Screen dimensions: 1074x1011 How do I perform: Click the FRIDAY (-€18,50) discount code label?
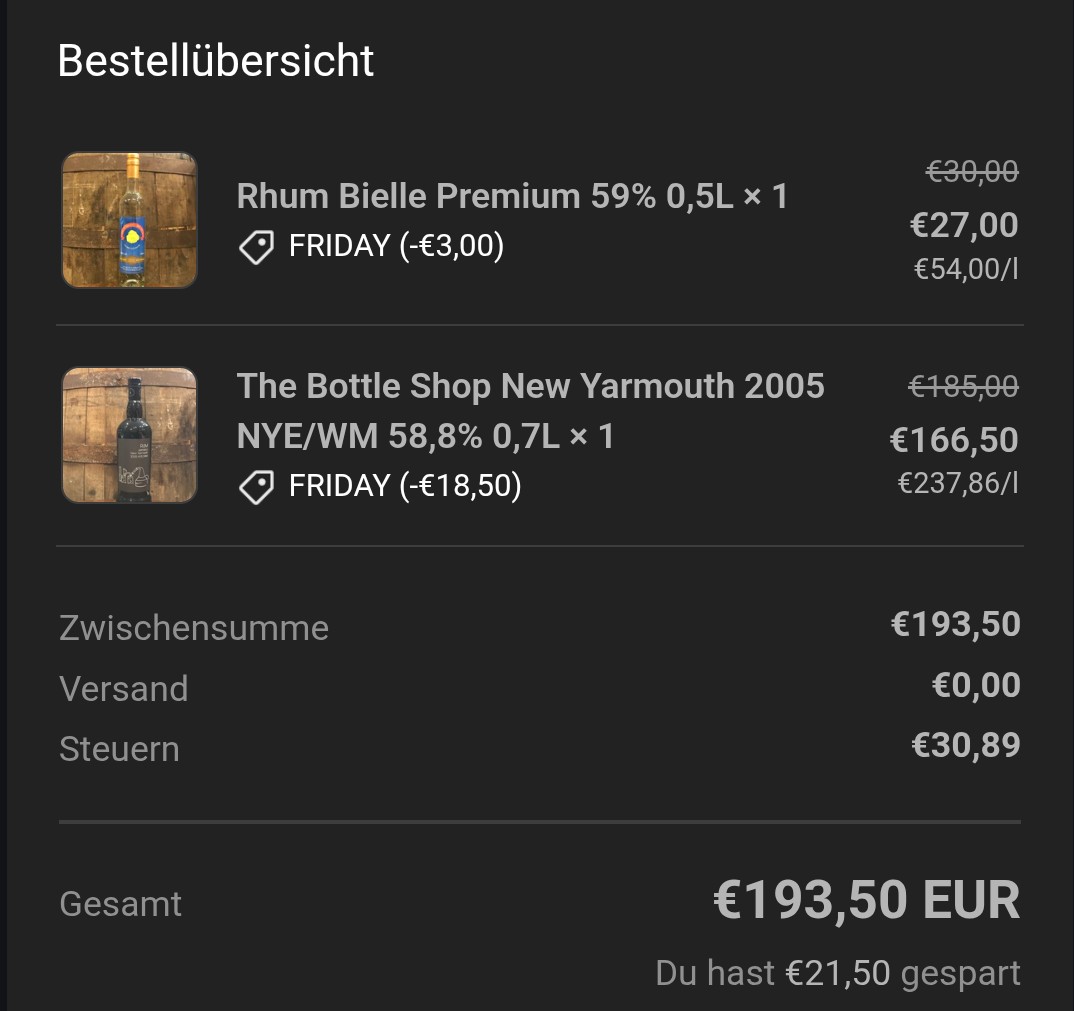[x=405, y=486]
